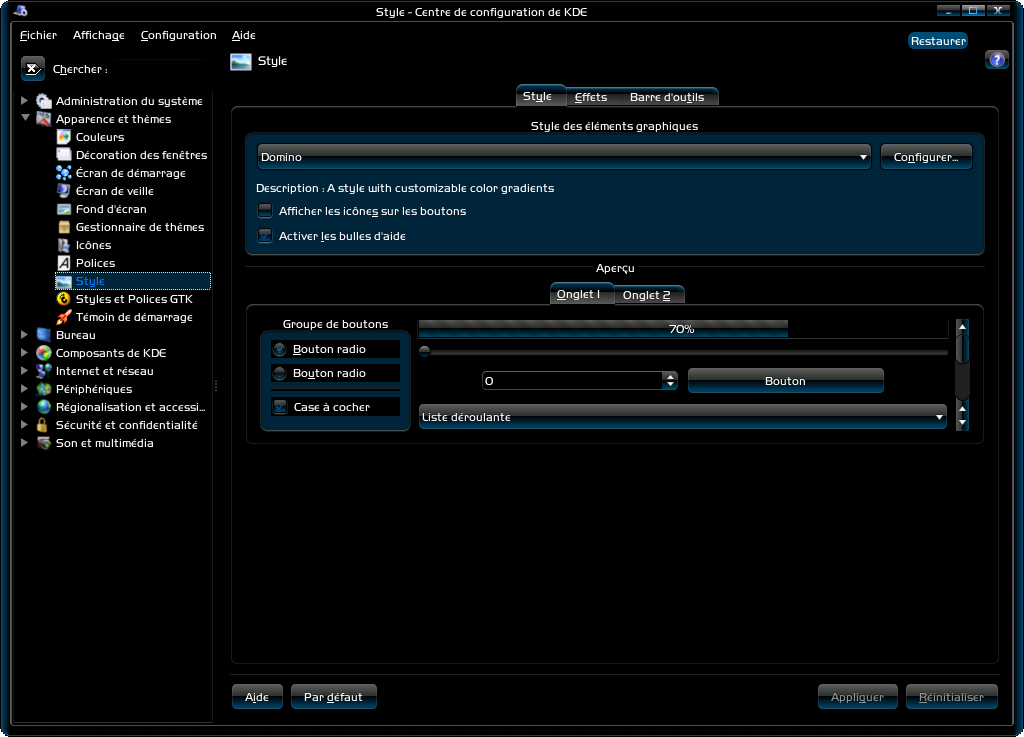This screenshot has width=1024, height=737.
Task: Click the blue help question mark icon
Action: pos(997,59)
